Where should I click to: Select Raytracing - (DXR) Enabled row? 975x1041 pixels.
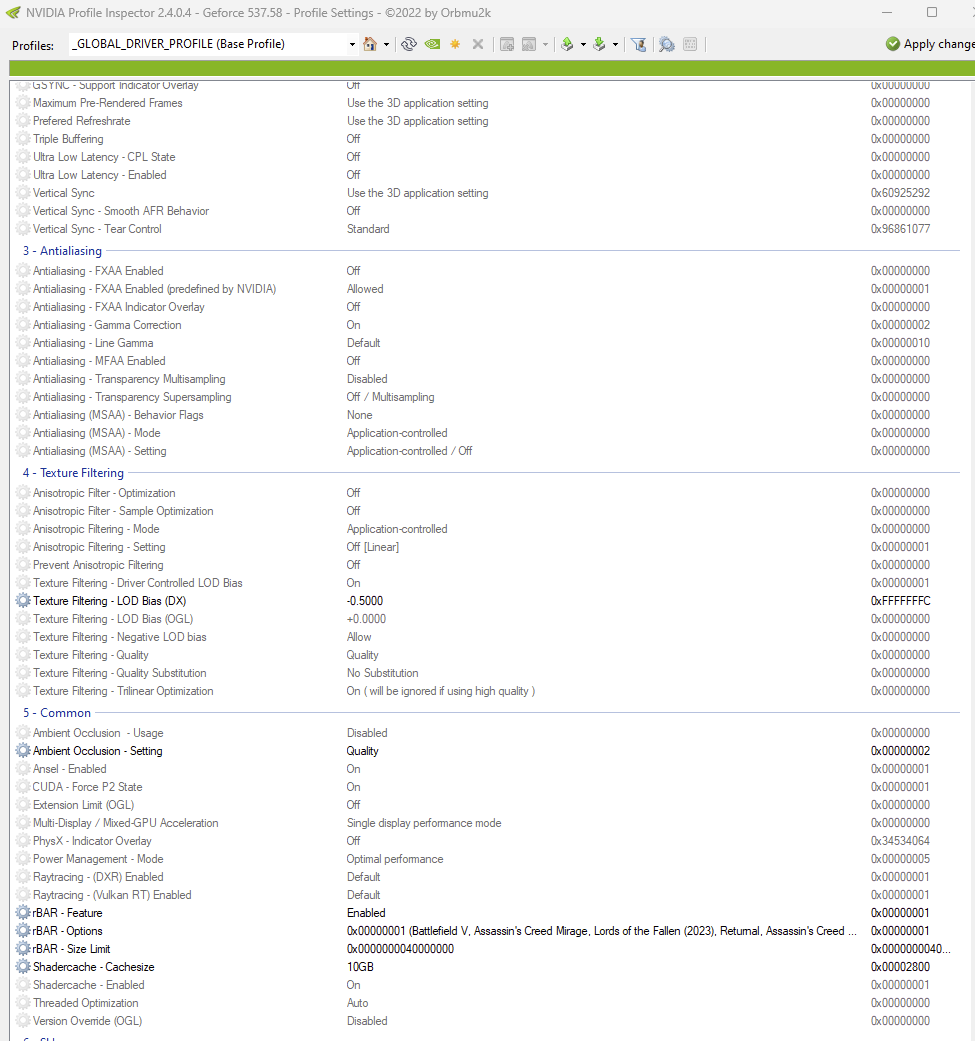point(487,877)
